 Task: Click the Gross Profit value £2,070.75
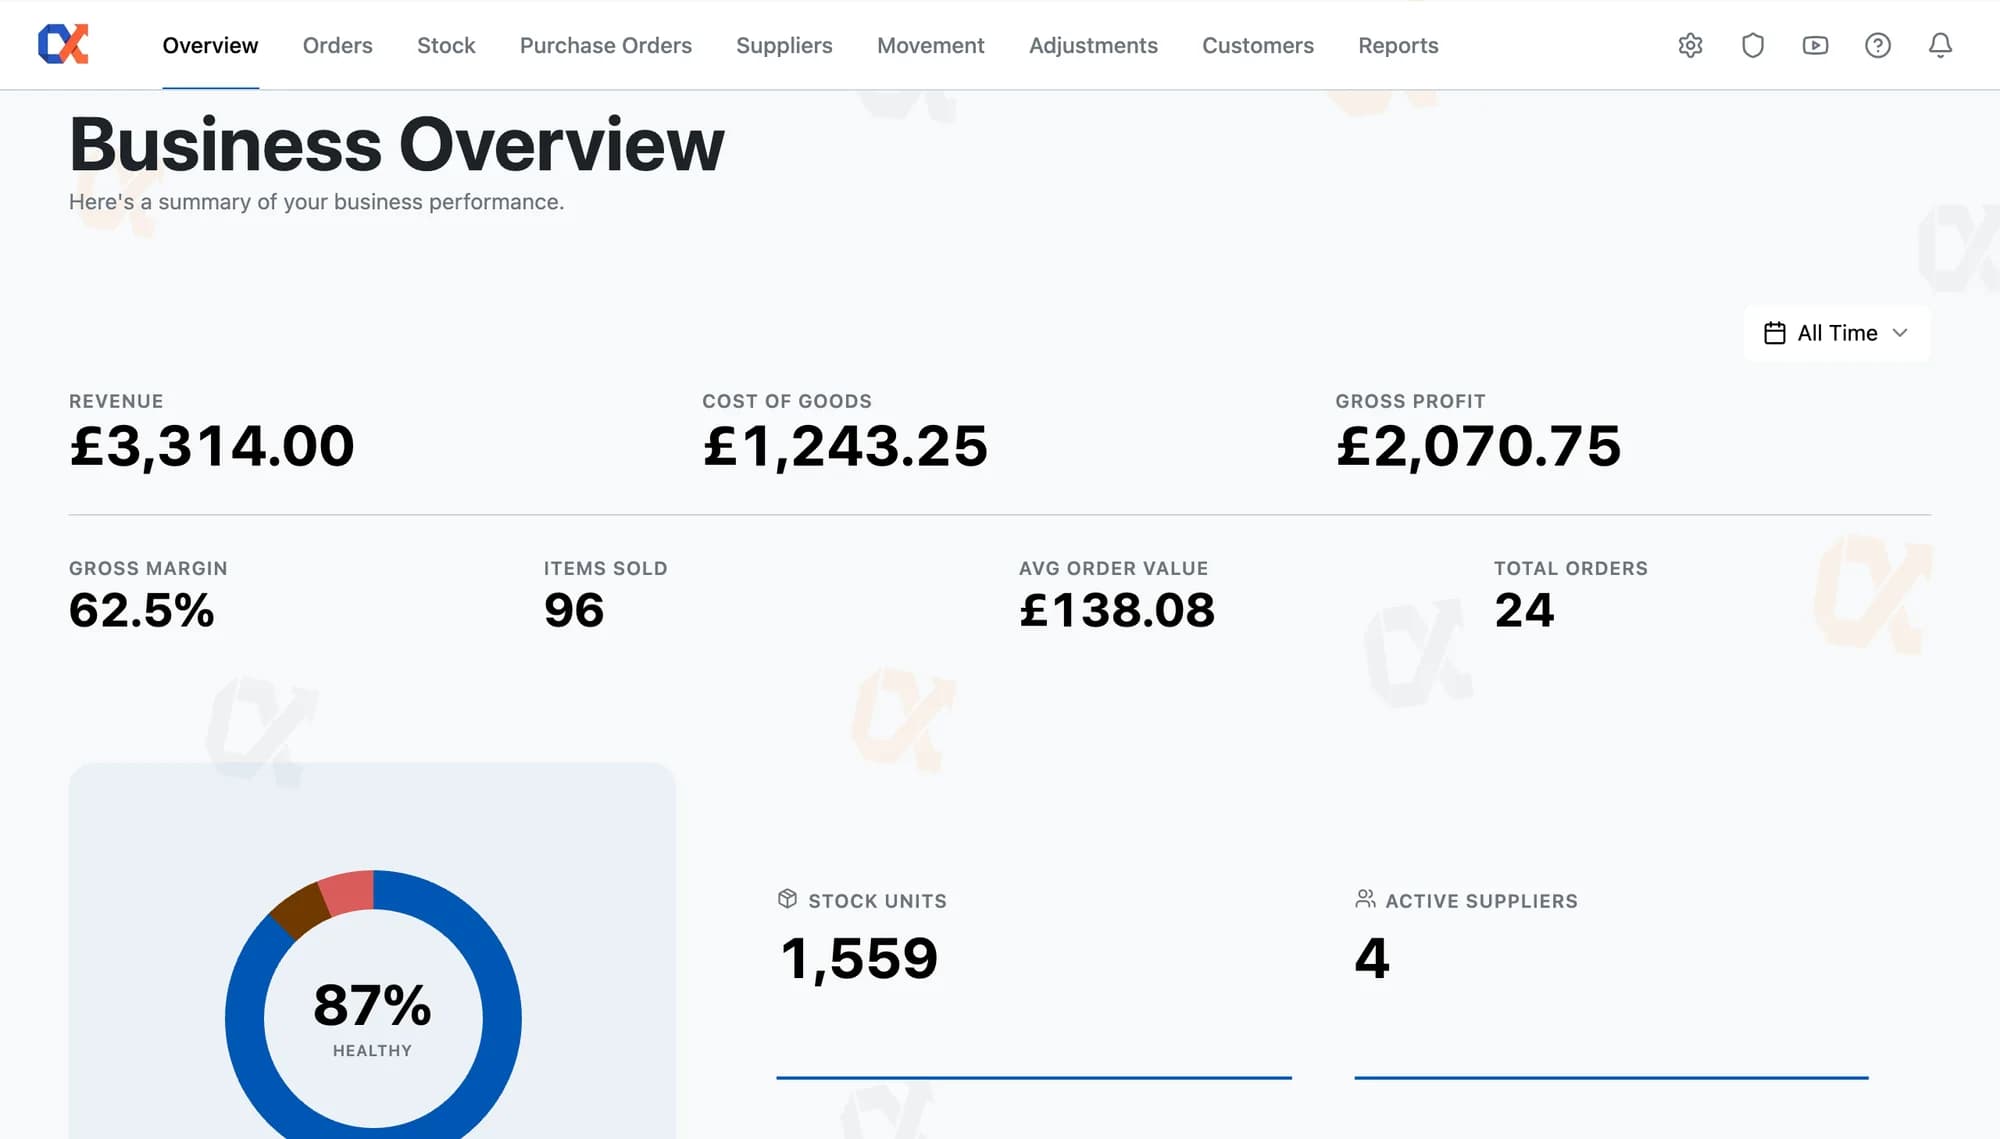tap(1478, 446)
